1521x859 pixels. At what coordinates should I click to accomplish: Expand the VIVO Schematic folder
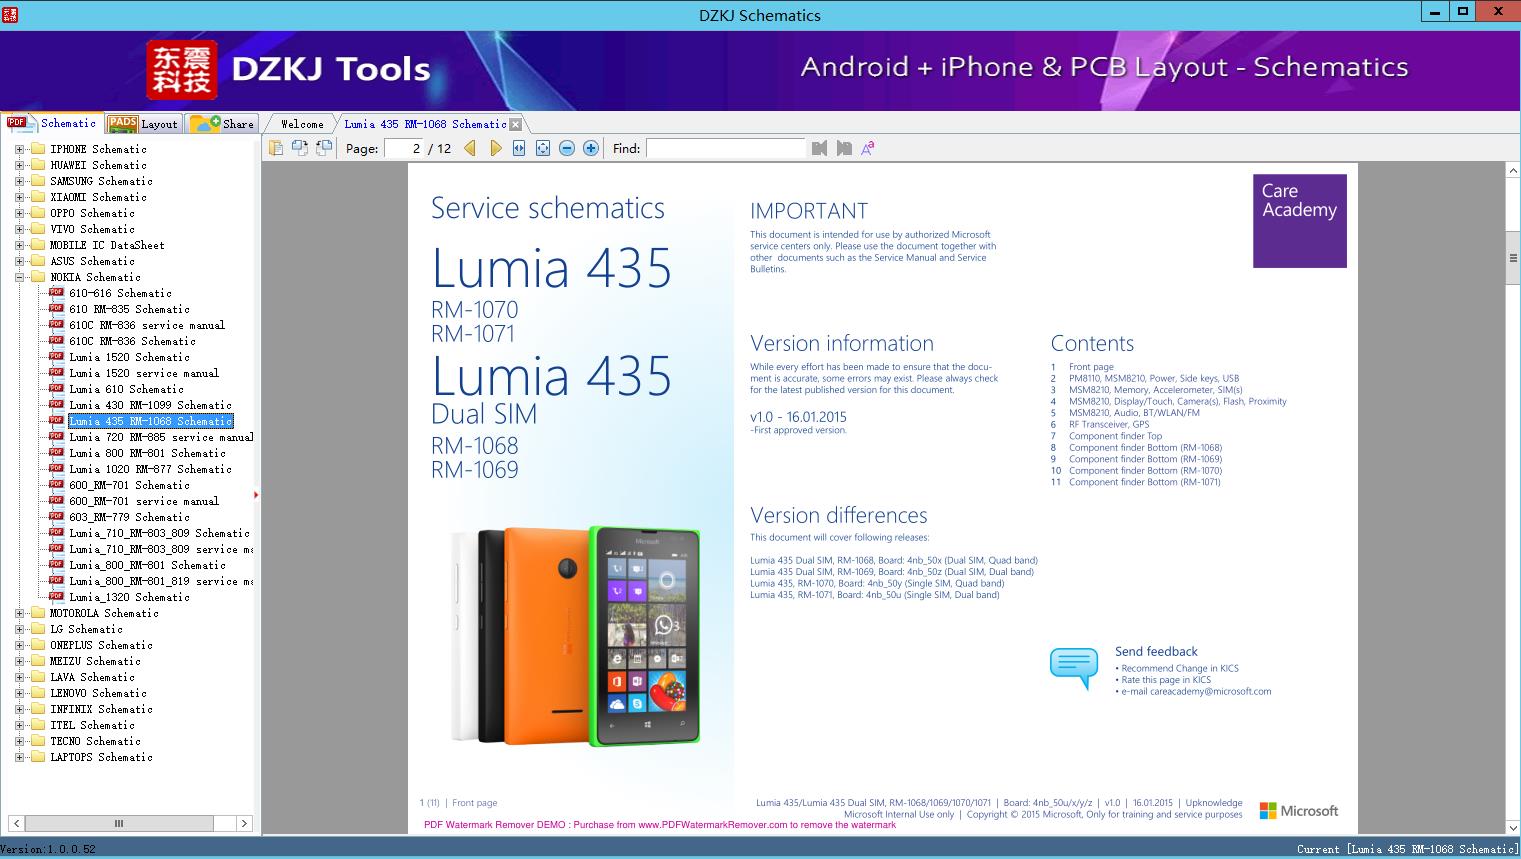tap(19, 229)
